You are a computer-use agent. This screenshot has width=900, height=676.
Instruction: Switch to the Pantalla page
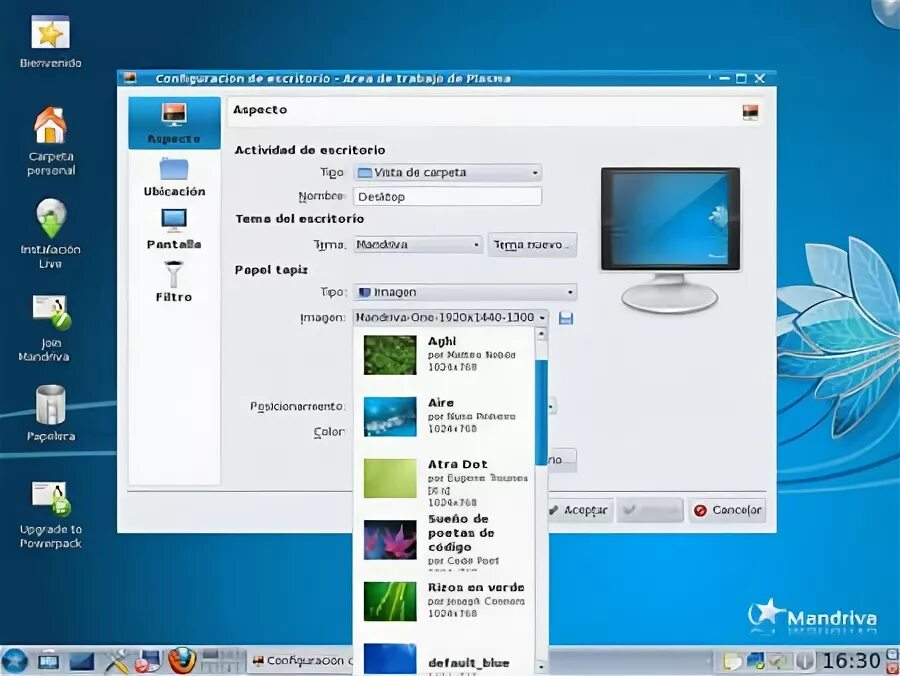click(174, 229)
